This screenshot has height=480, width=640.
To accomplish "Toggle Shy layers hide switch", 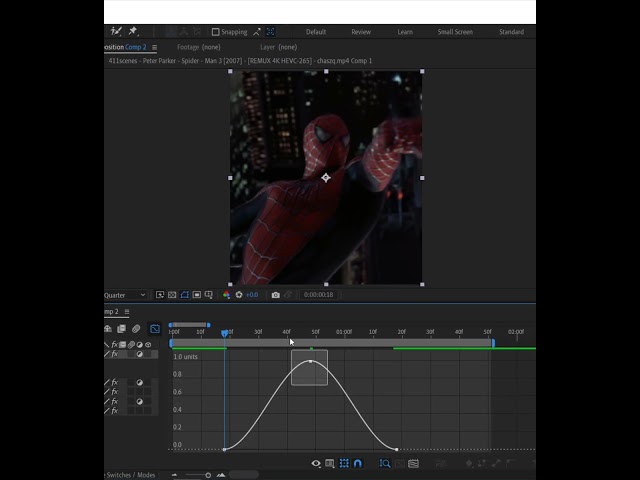I will [x=108, y=329].
